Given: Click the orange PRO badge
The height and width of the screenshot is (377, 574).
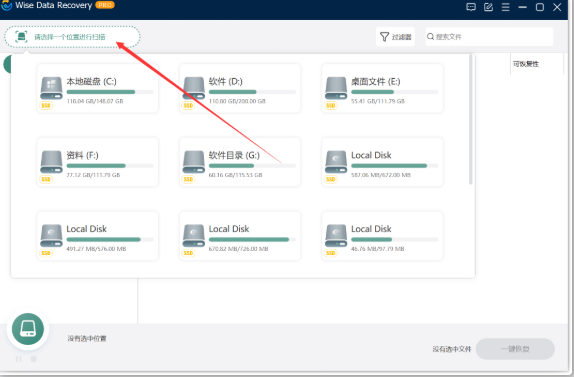Looking at the screenshot, I should click(105, 5).
